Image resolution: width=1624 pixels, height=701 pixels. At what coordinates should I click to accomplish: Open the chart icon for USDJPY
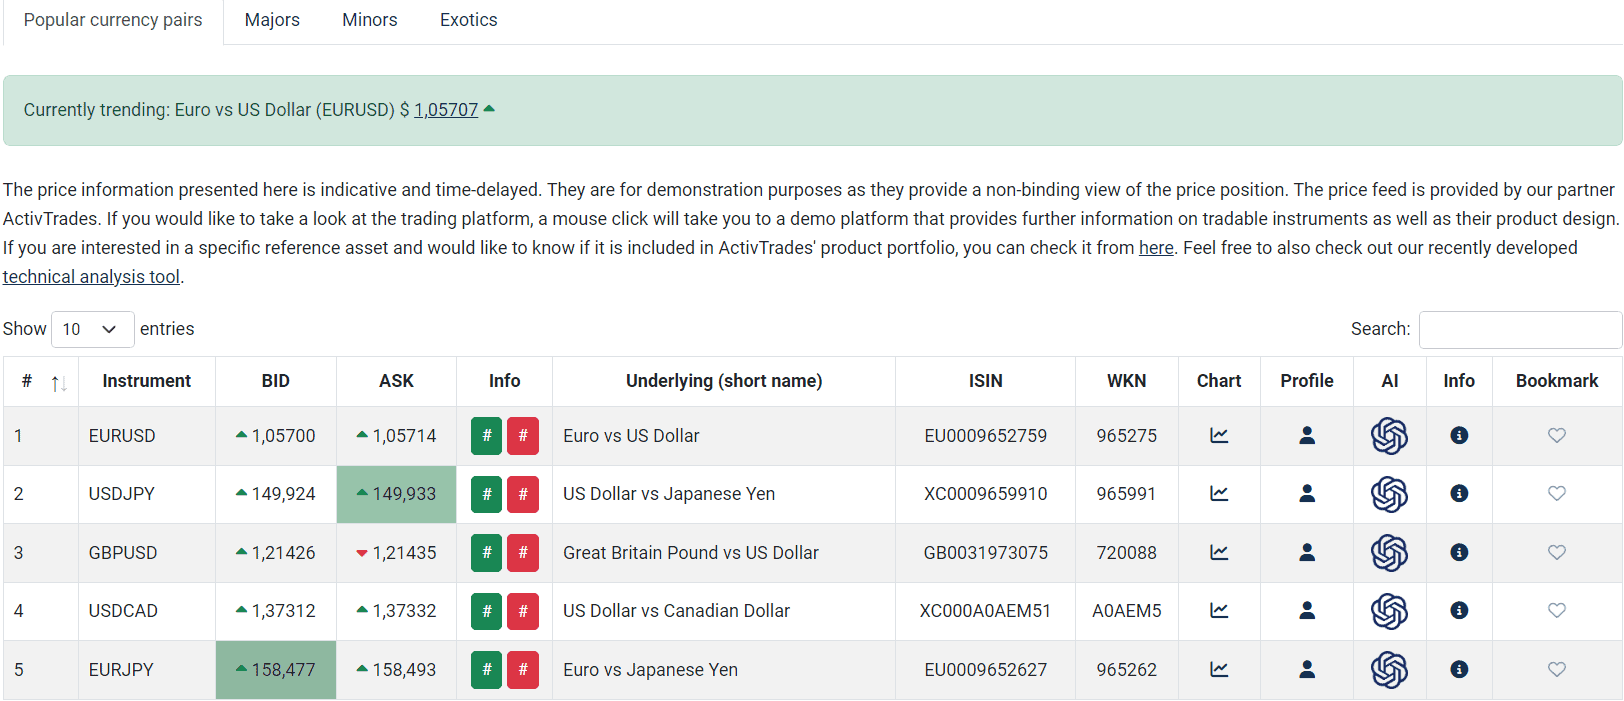click(x=1219, y=493)
